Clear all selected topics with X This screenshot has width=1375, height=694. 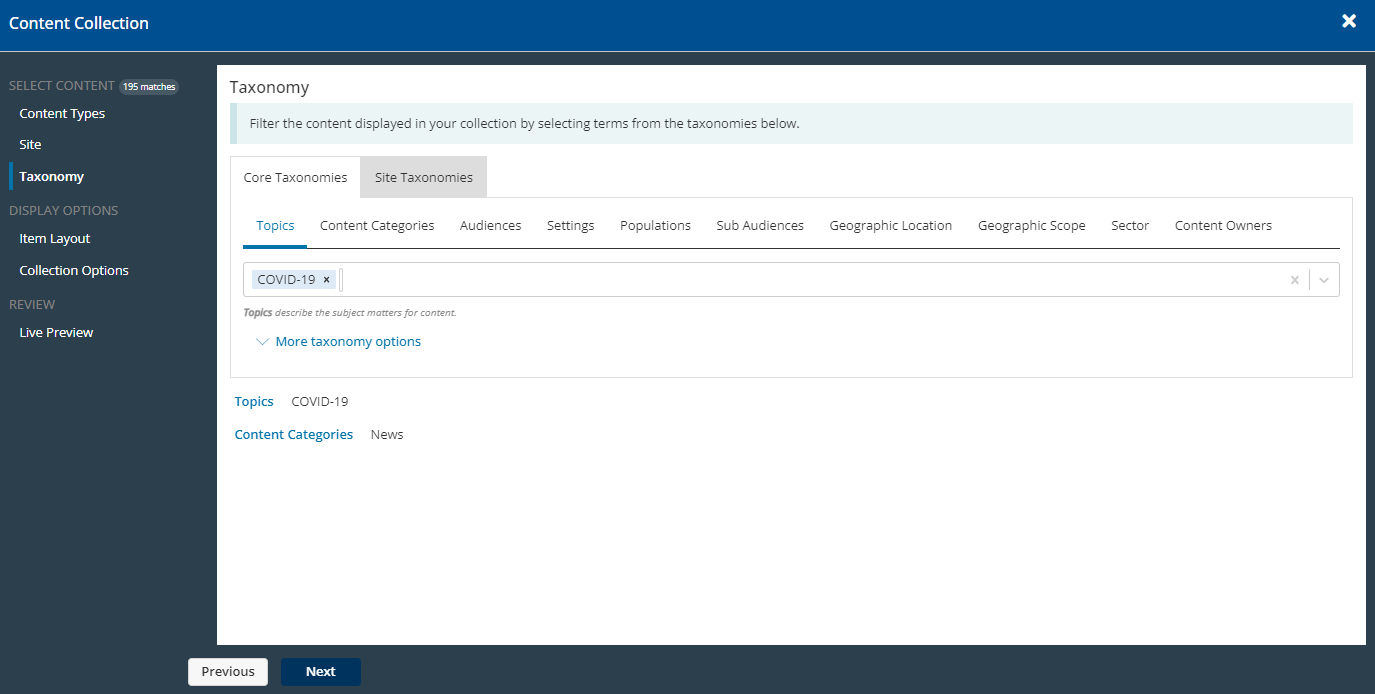coord(1294,280)
